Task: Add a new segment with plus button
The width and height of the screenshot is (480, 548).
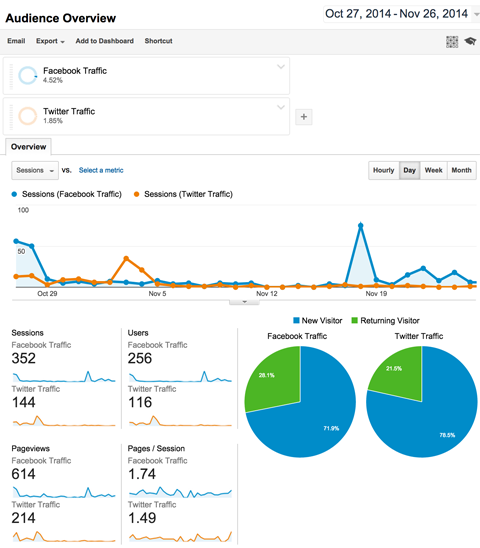Action: point(304,117)
